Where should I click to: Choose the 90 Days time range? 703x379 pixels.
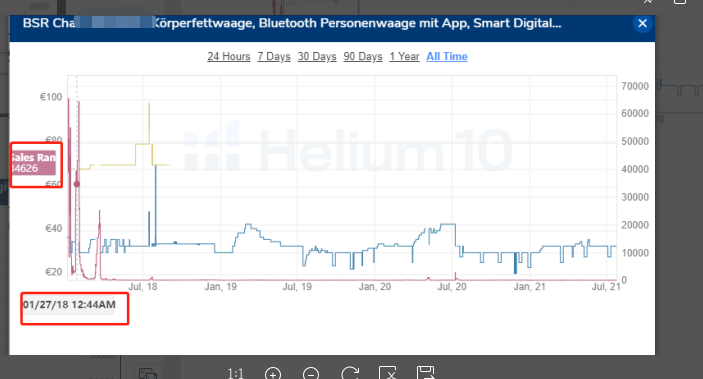coord(363,57)
